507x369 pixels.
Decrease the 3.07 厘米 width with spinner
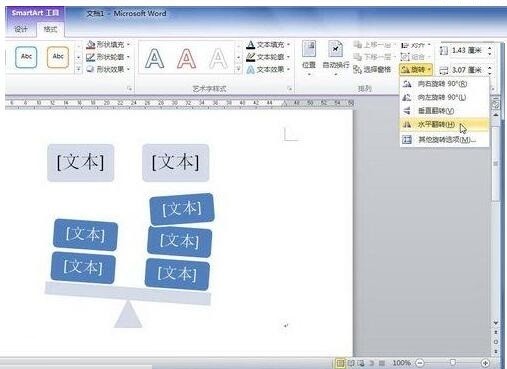click(490, 73)
